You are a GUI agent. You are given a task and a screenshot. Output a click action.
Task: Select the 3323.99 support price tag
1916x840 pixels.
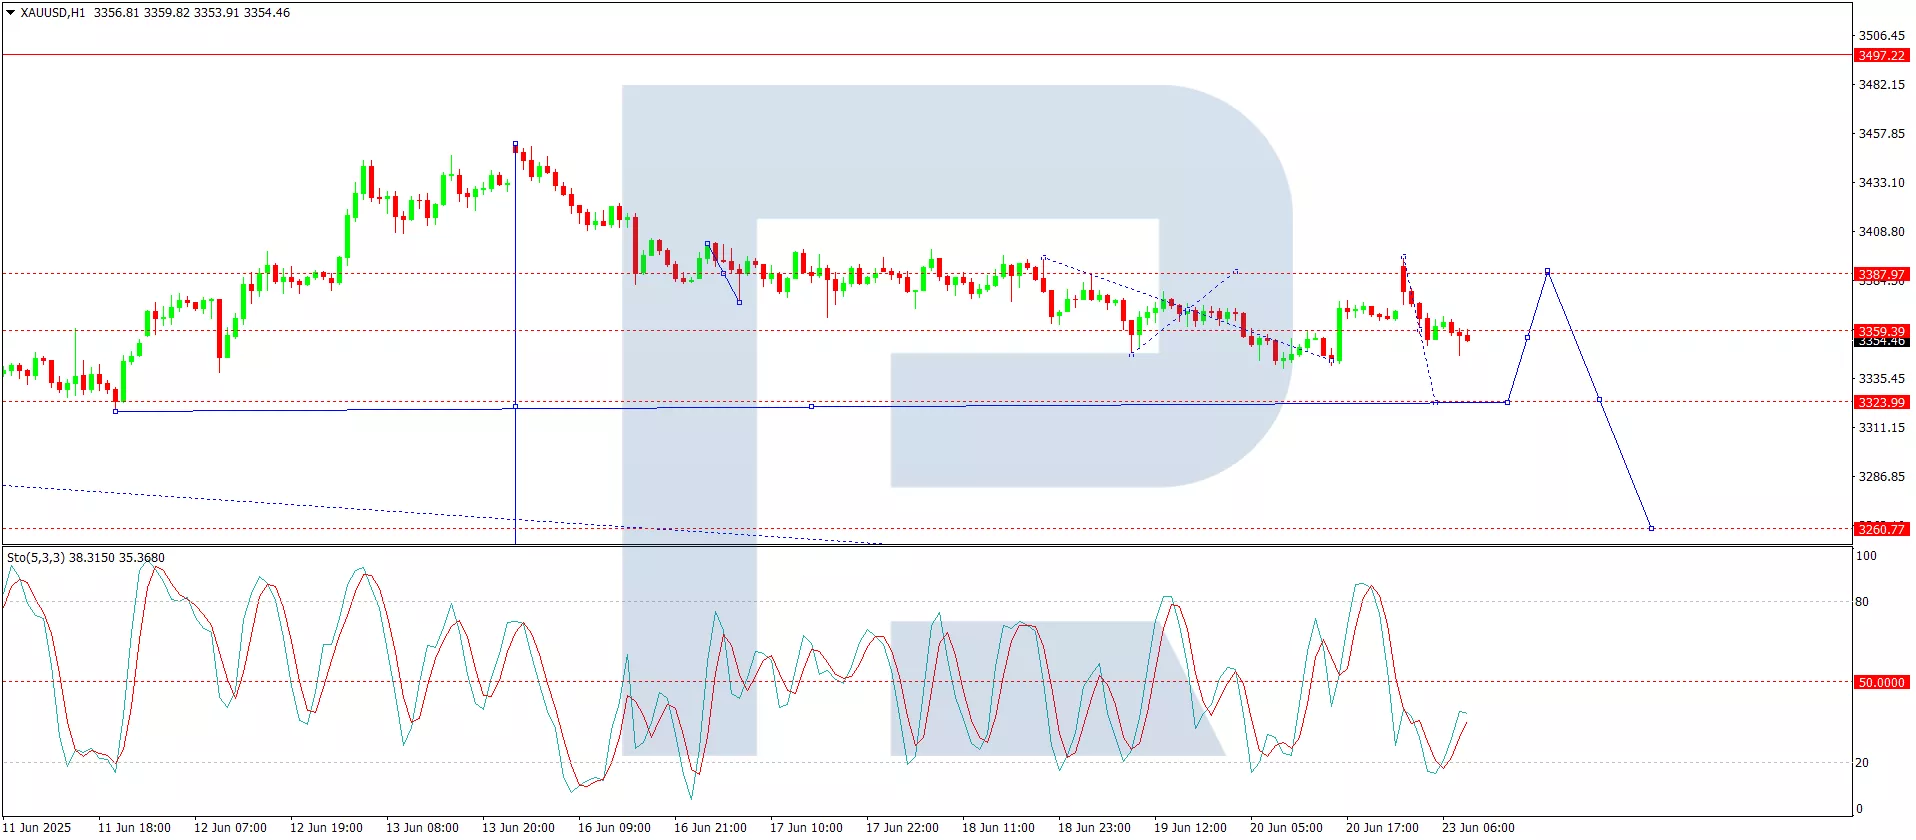(1881, 402)
